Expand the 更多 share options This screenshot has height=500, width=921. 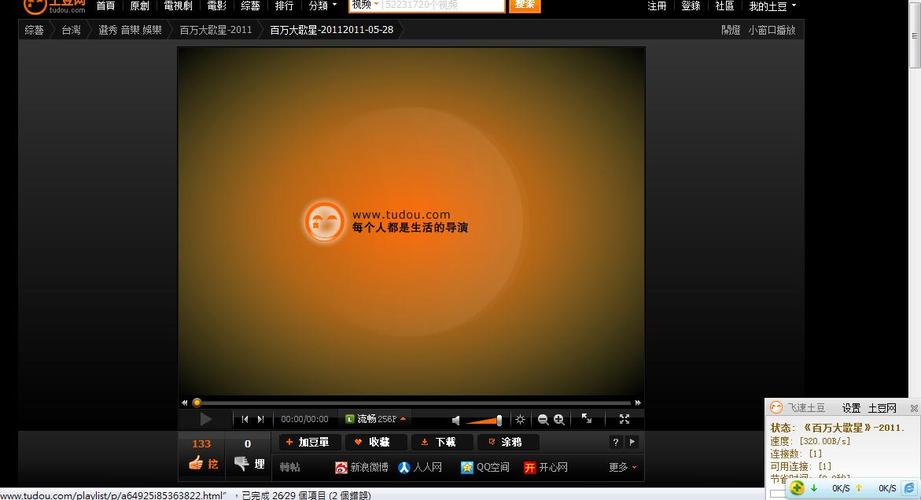click(622, 467)
